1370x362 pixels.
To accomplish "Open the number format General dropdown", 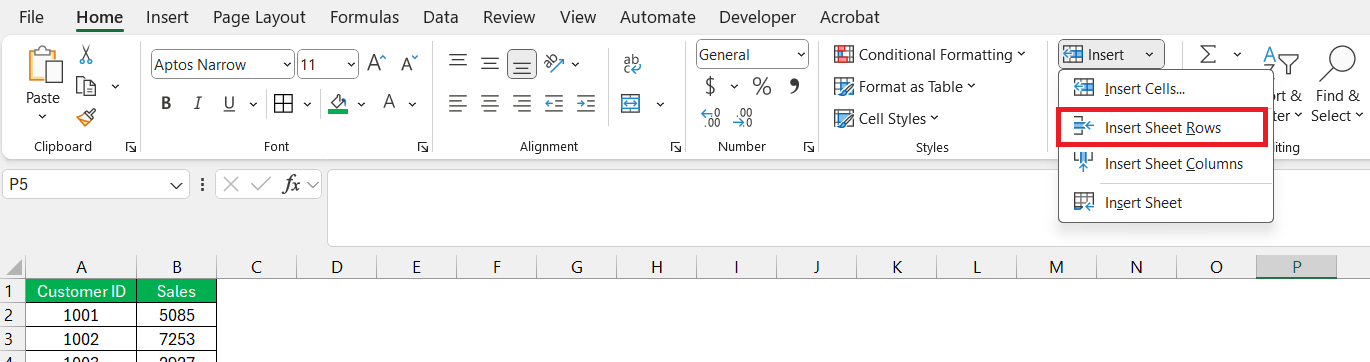I will 801,55.
